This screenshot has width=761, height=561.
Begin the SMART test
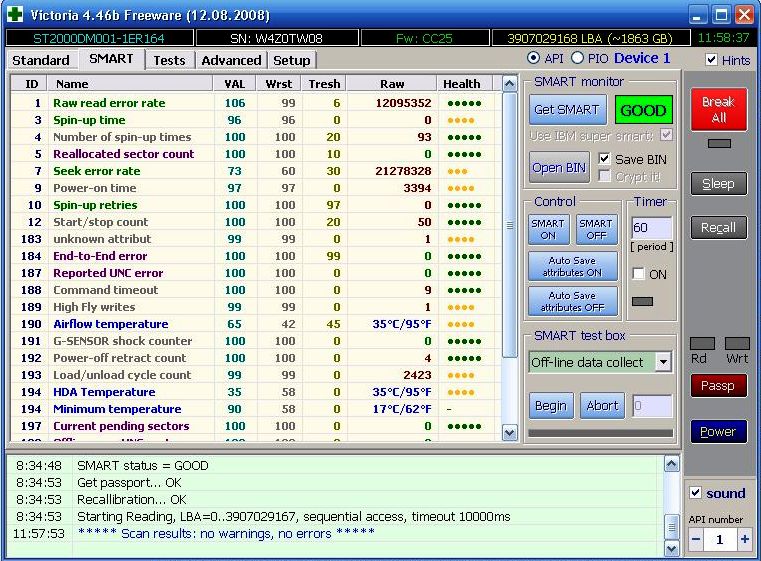tap(551, 406)
